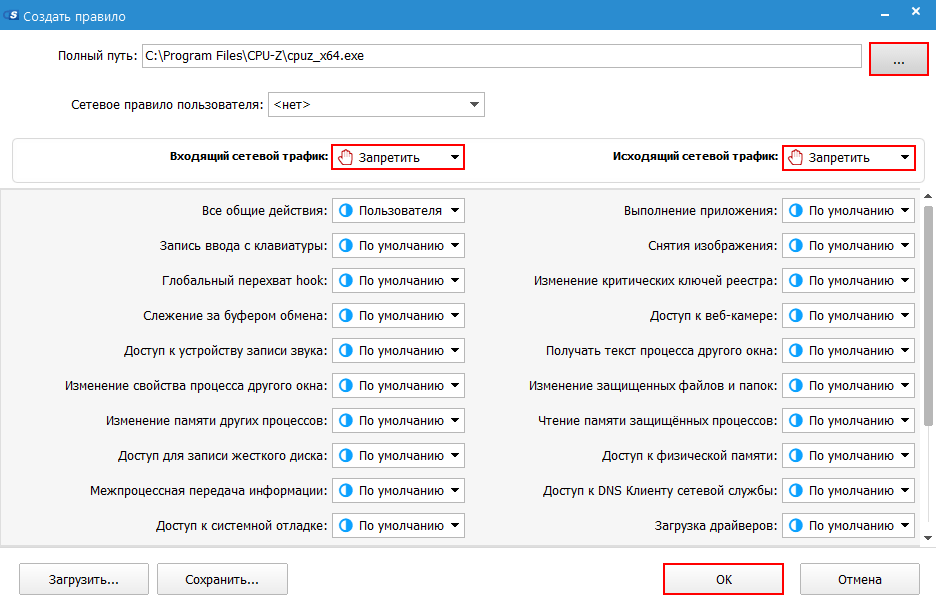
Task: Open 'Чтение памяти защищённых процессов' dropdown
Action: (x=848, y=421)
